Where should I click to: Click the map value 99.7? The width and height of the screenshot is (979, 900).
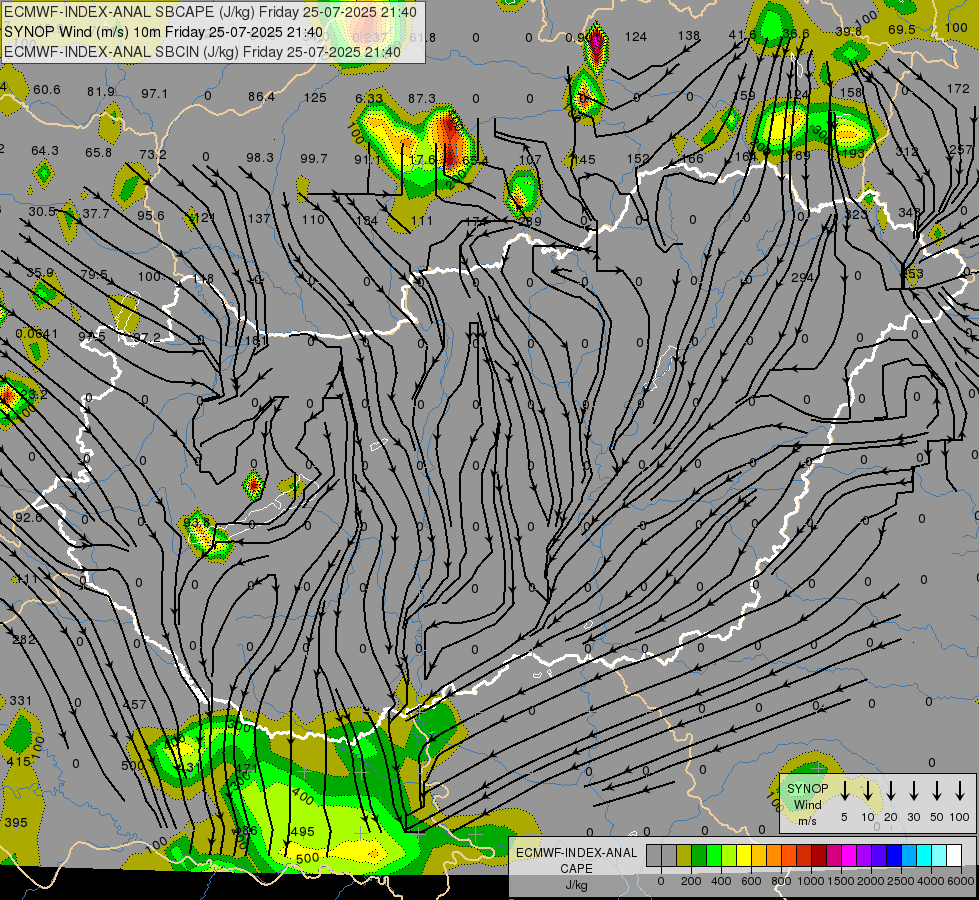click(313, 159)
